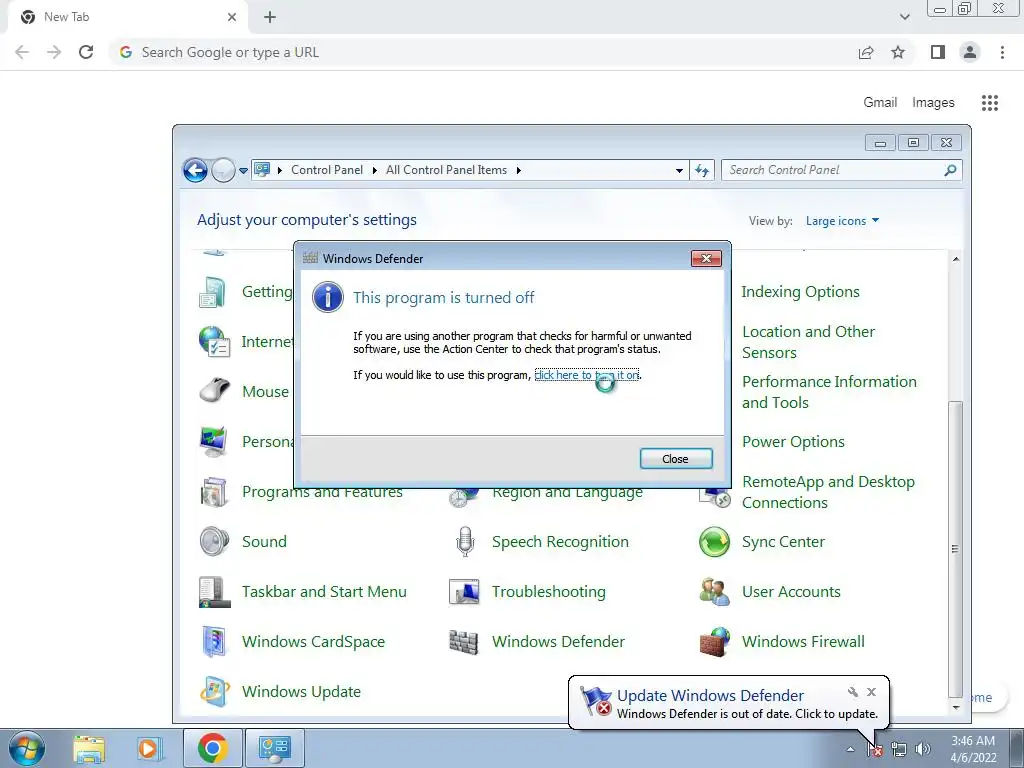Image resolution: width=1024 pixels, height=768 pixels.
Task: Expand the arrow after Control Panel breadcrumb
Action: pyautogui.click(x=375, y=170)
